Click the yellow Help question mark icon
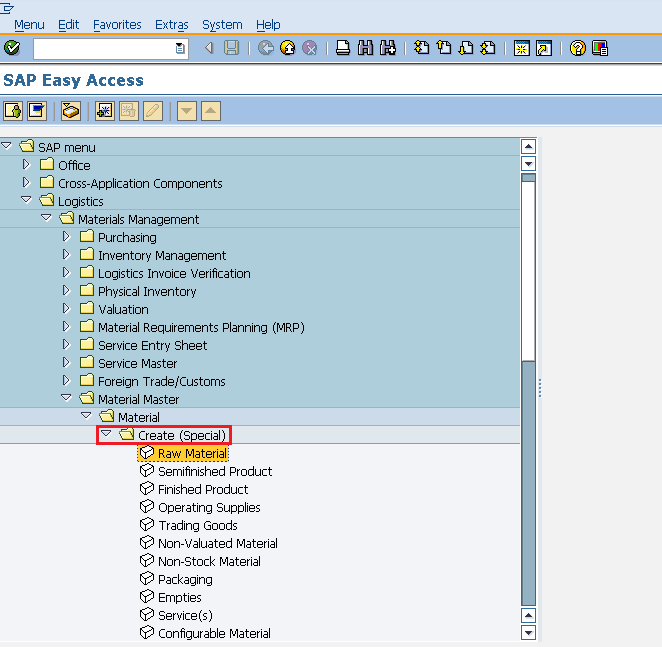The image size is (662, 647). coord(578,48)
